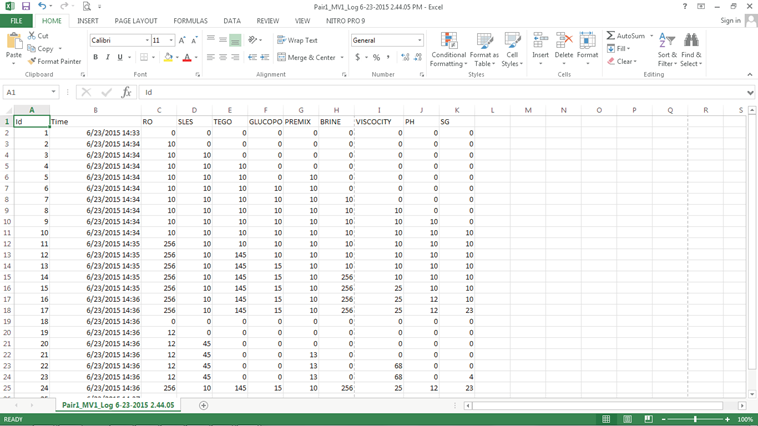The image size is (758, 426).
Task: Toggle align text right
Action: (235, 57)
